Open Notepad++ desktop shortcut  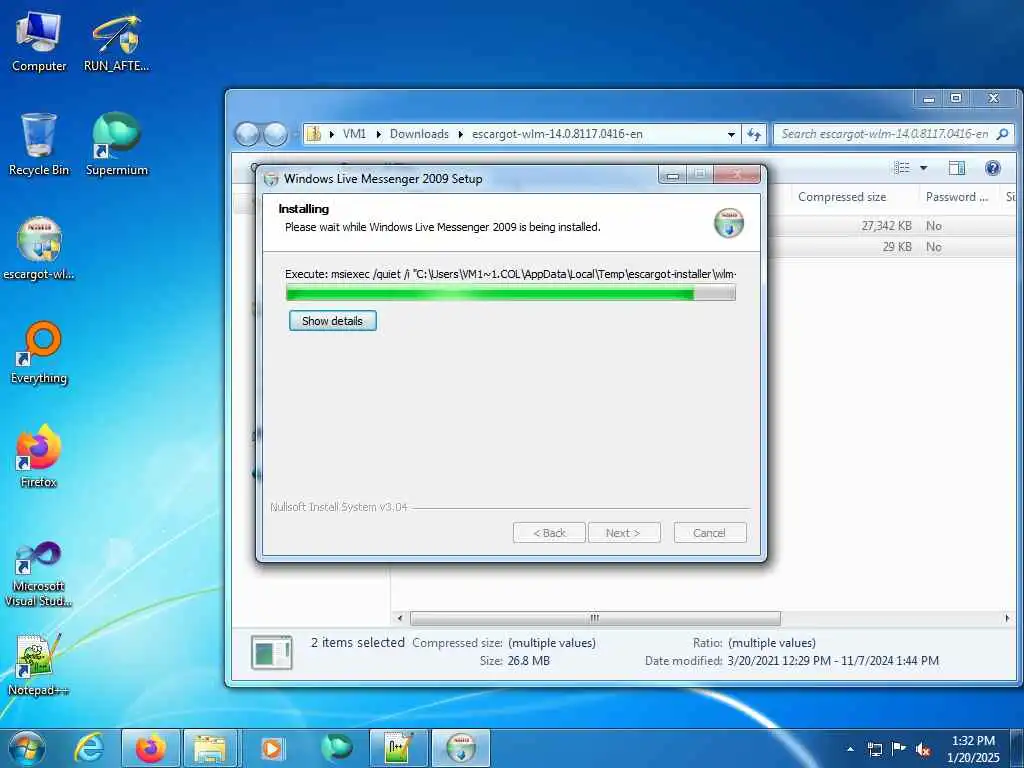pyautogui.click(x=39, y=665)
